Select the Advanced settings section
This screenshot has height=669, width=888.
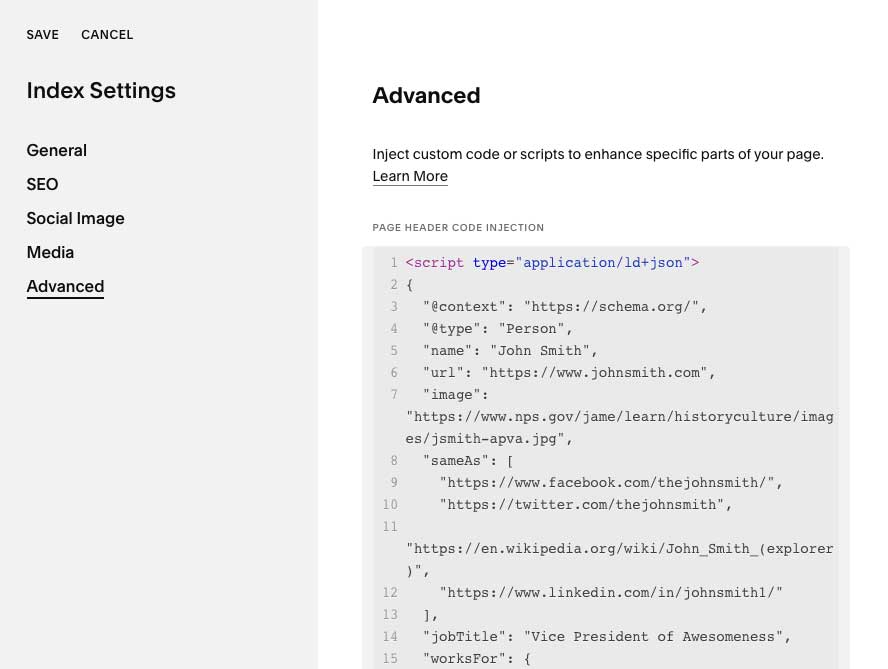point(65,287)
